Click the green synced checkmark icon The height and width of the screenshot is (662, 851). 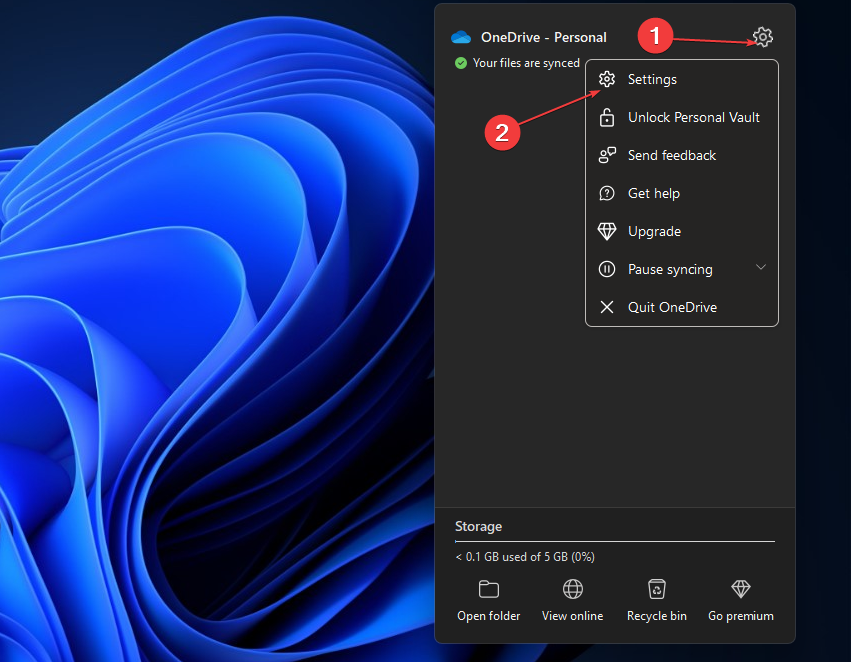click(461, 63)
